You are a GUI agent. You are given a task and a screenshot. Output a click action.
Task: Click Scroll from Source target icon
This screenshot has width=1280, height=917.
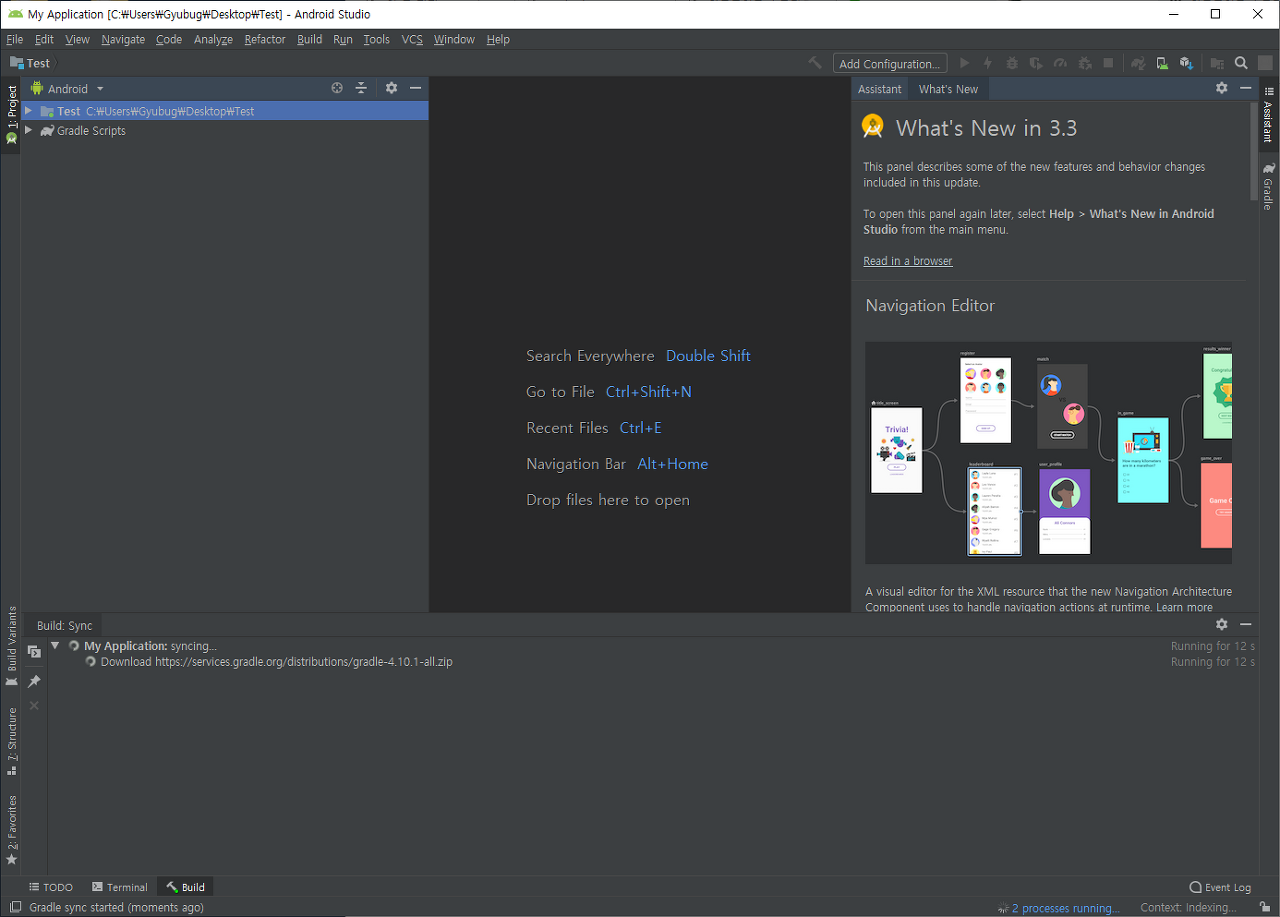click(x=337, y=88)
